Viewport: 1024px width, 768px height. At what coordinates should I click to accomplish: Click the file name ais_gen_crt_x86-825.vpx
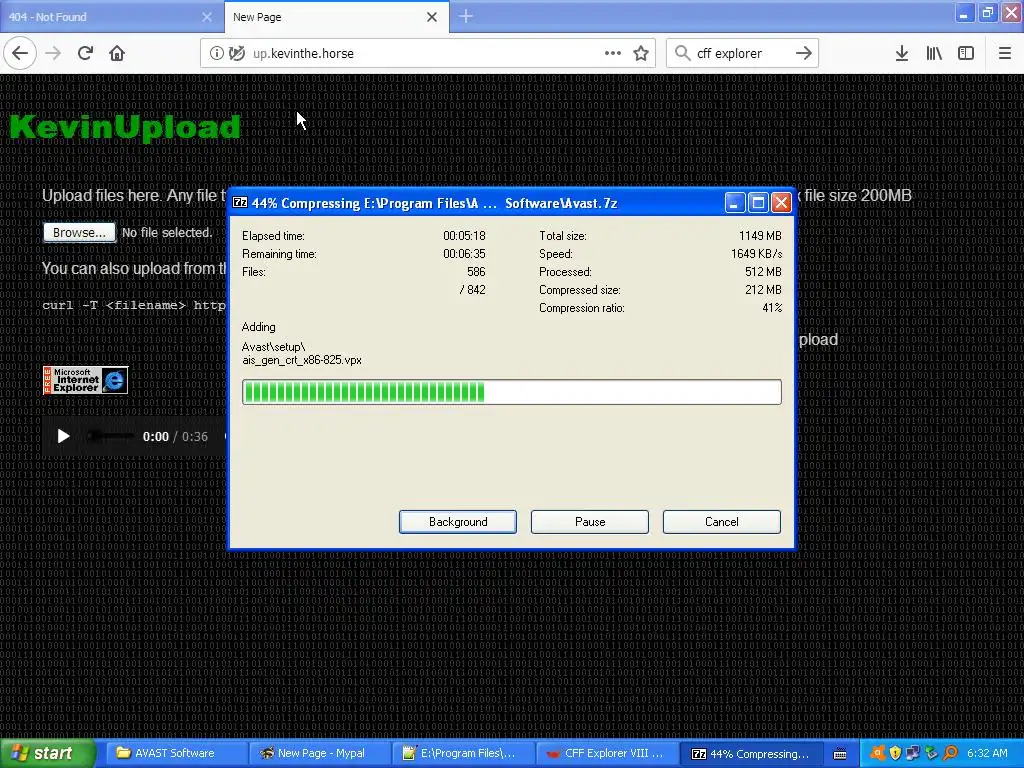(302, 360)
